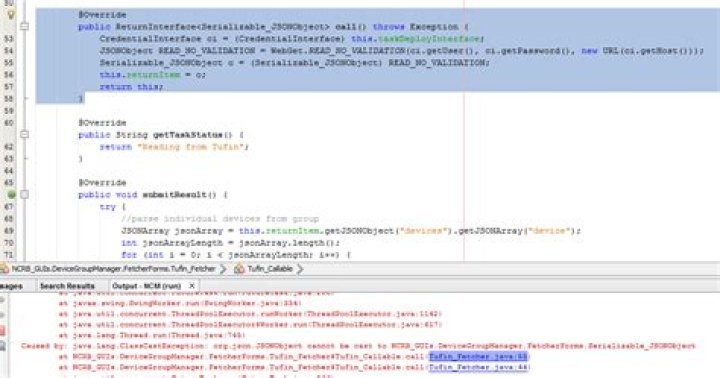Click 'int jsonArrayLength' declaration line

point(231,243)
